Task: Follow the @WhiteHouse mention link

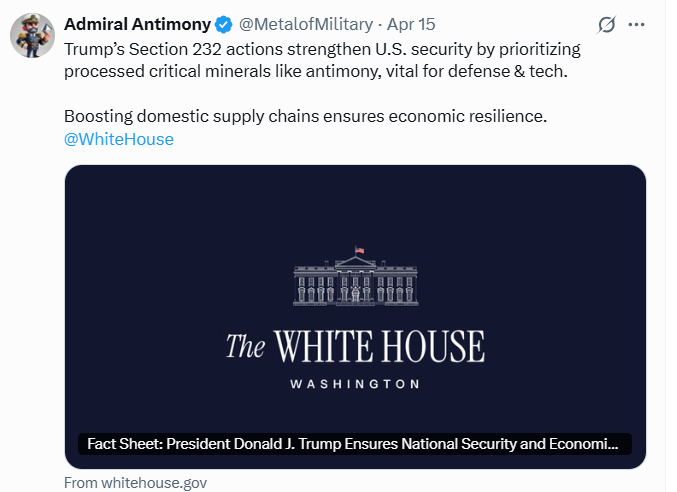Action: tap(118, 139)
